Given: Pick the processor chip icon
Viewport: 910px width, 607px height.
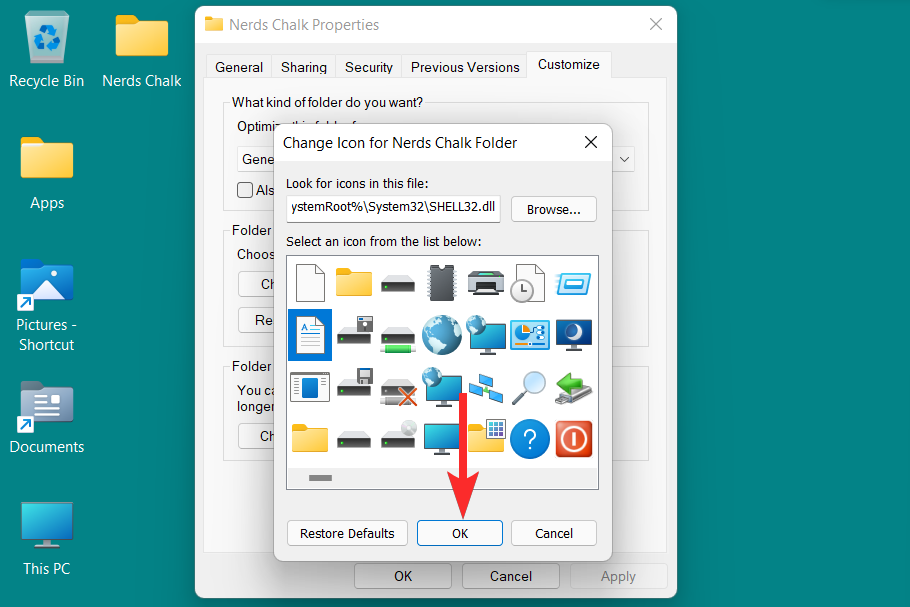Looking at the screenshot, I should tap(442, 283).
